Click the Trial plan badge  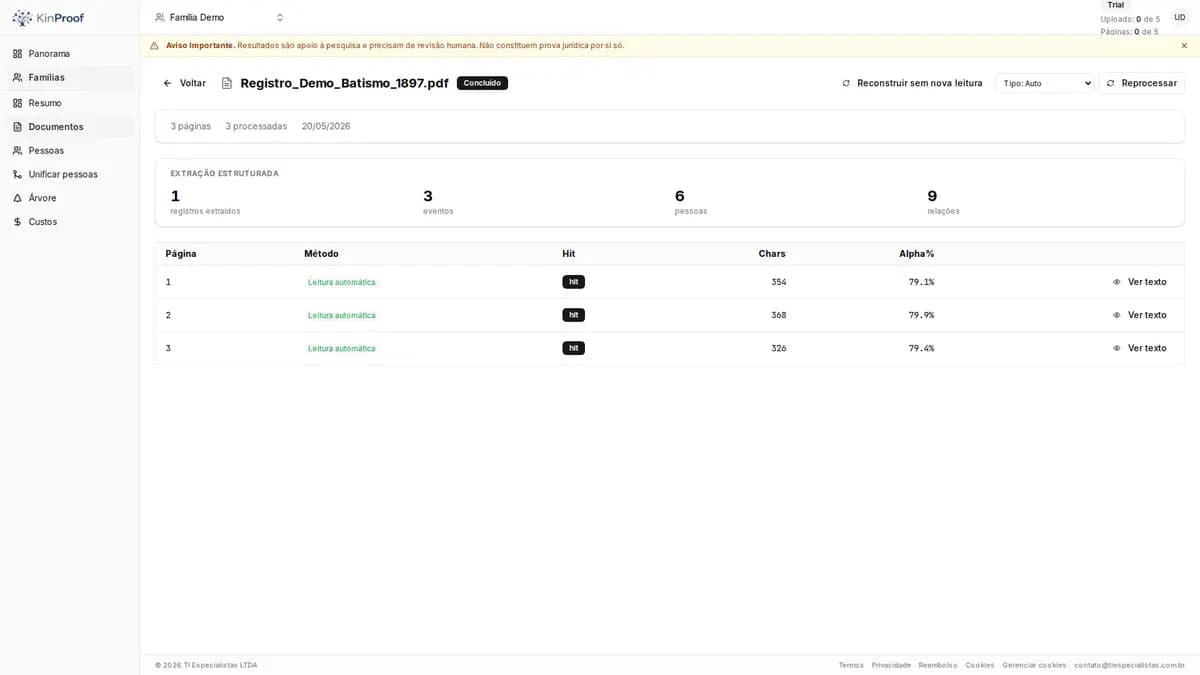(1115, 5)
